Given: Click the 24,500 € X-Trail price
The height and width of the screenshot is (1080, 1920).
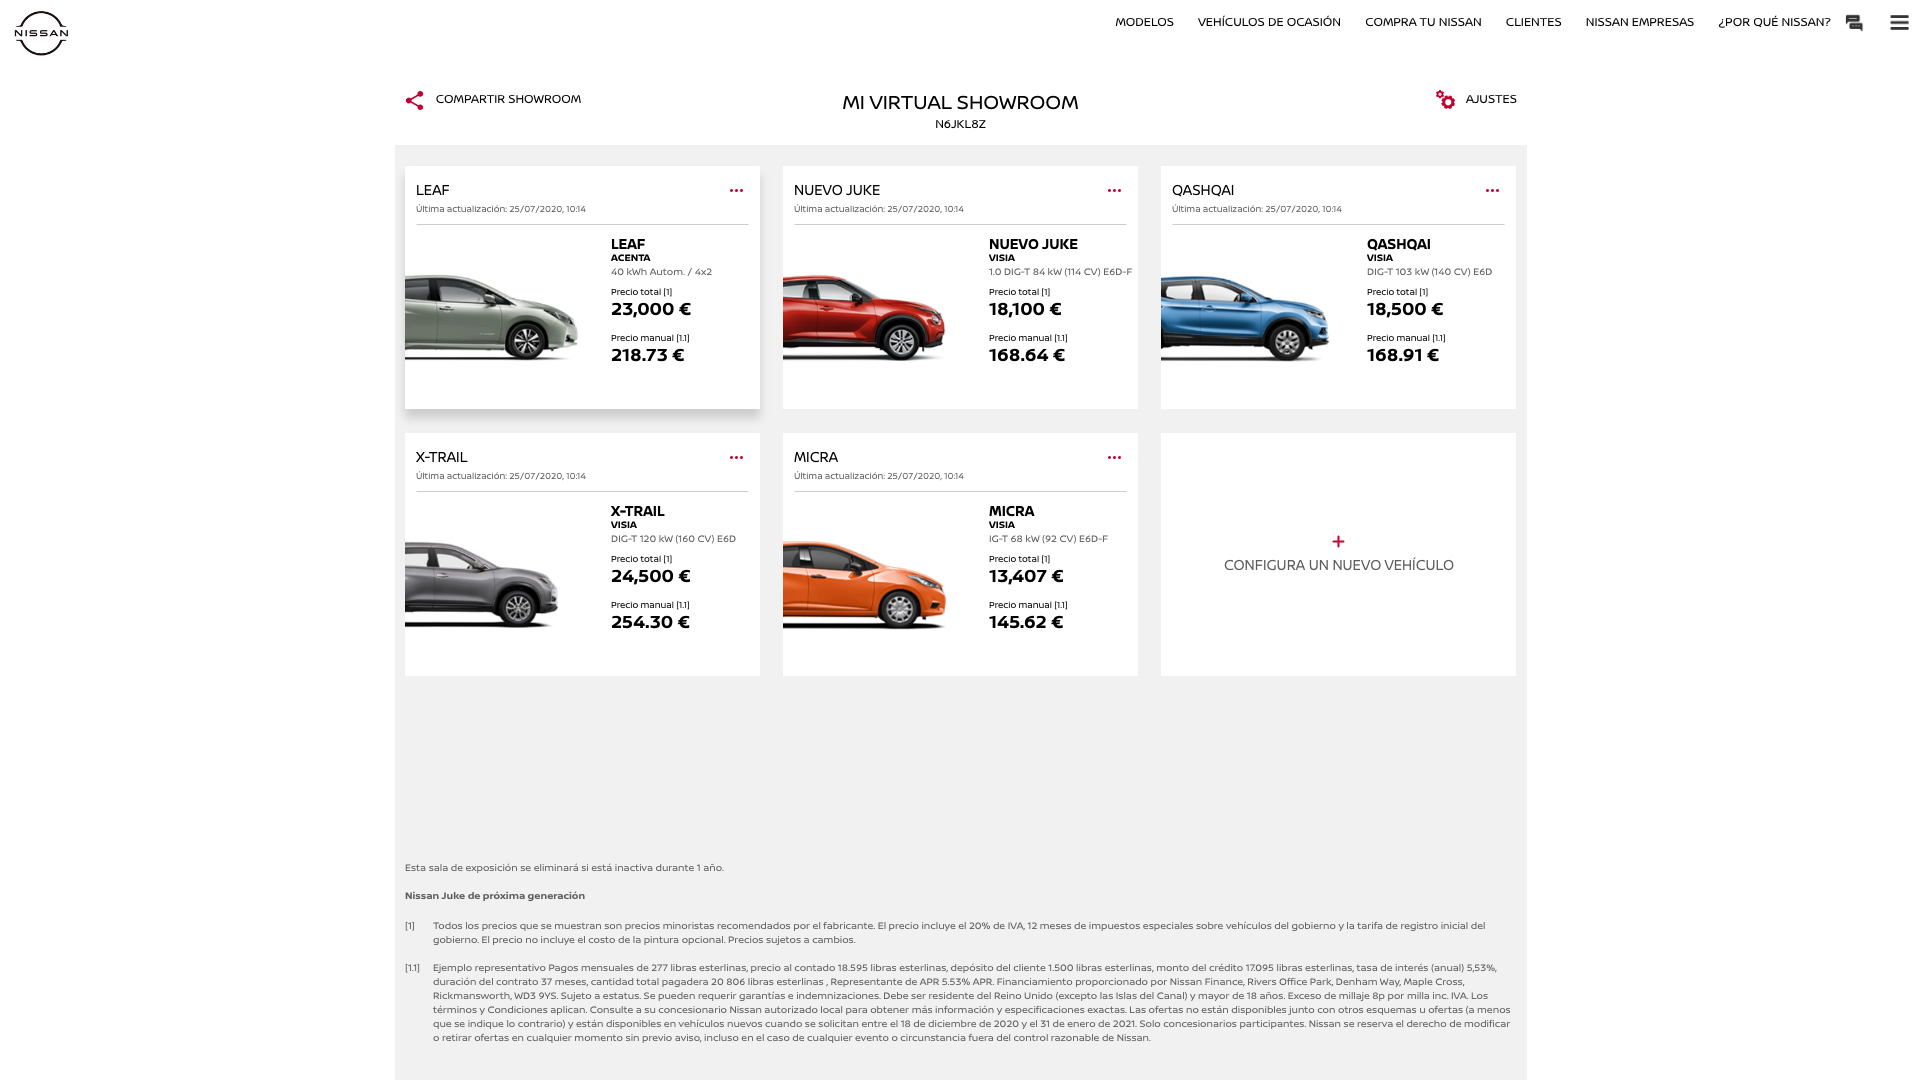Looking at the screenshot, I should click(651, 577).
